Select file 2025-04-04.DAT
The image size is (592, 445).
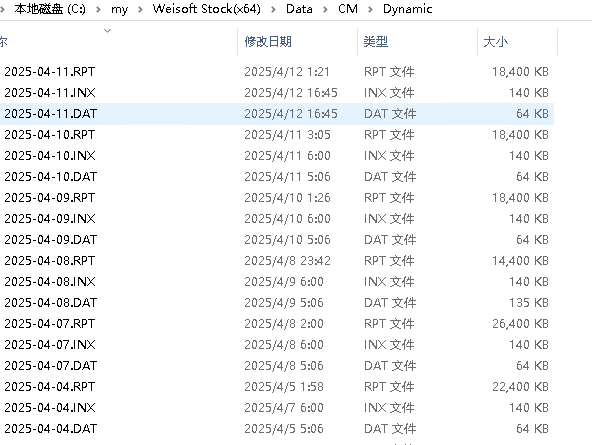pos(51,429)
